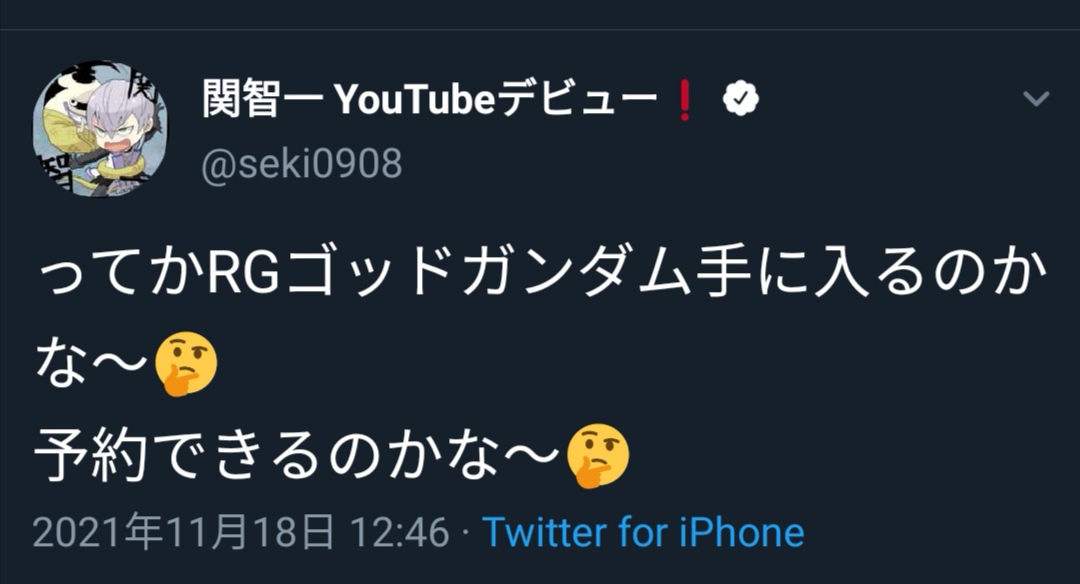The width and height of the screenshot is (1080, 584).
Task: Click the 予約できるのかな〜 tweet line
Action: point(296,454)
